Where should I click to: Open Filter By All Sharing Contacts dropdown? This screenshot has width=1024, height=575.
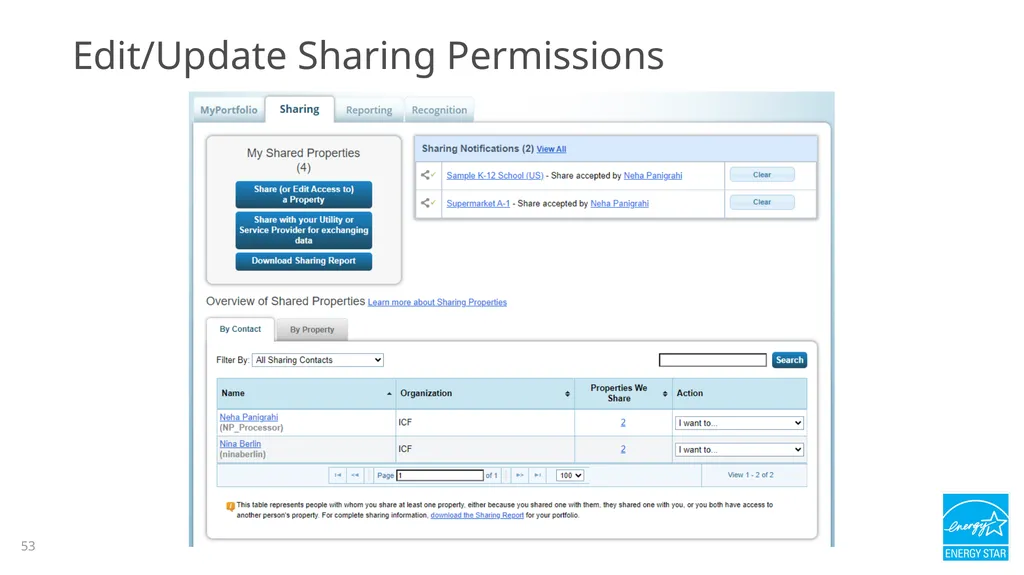(318, 360)
